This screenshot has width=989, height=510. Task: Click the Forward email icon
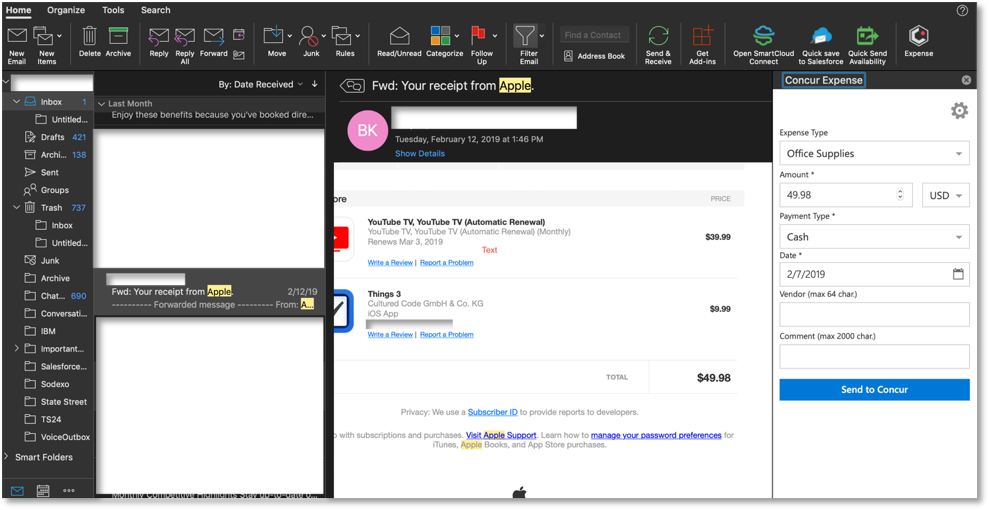(214, 37)
